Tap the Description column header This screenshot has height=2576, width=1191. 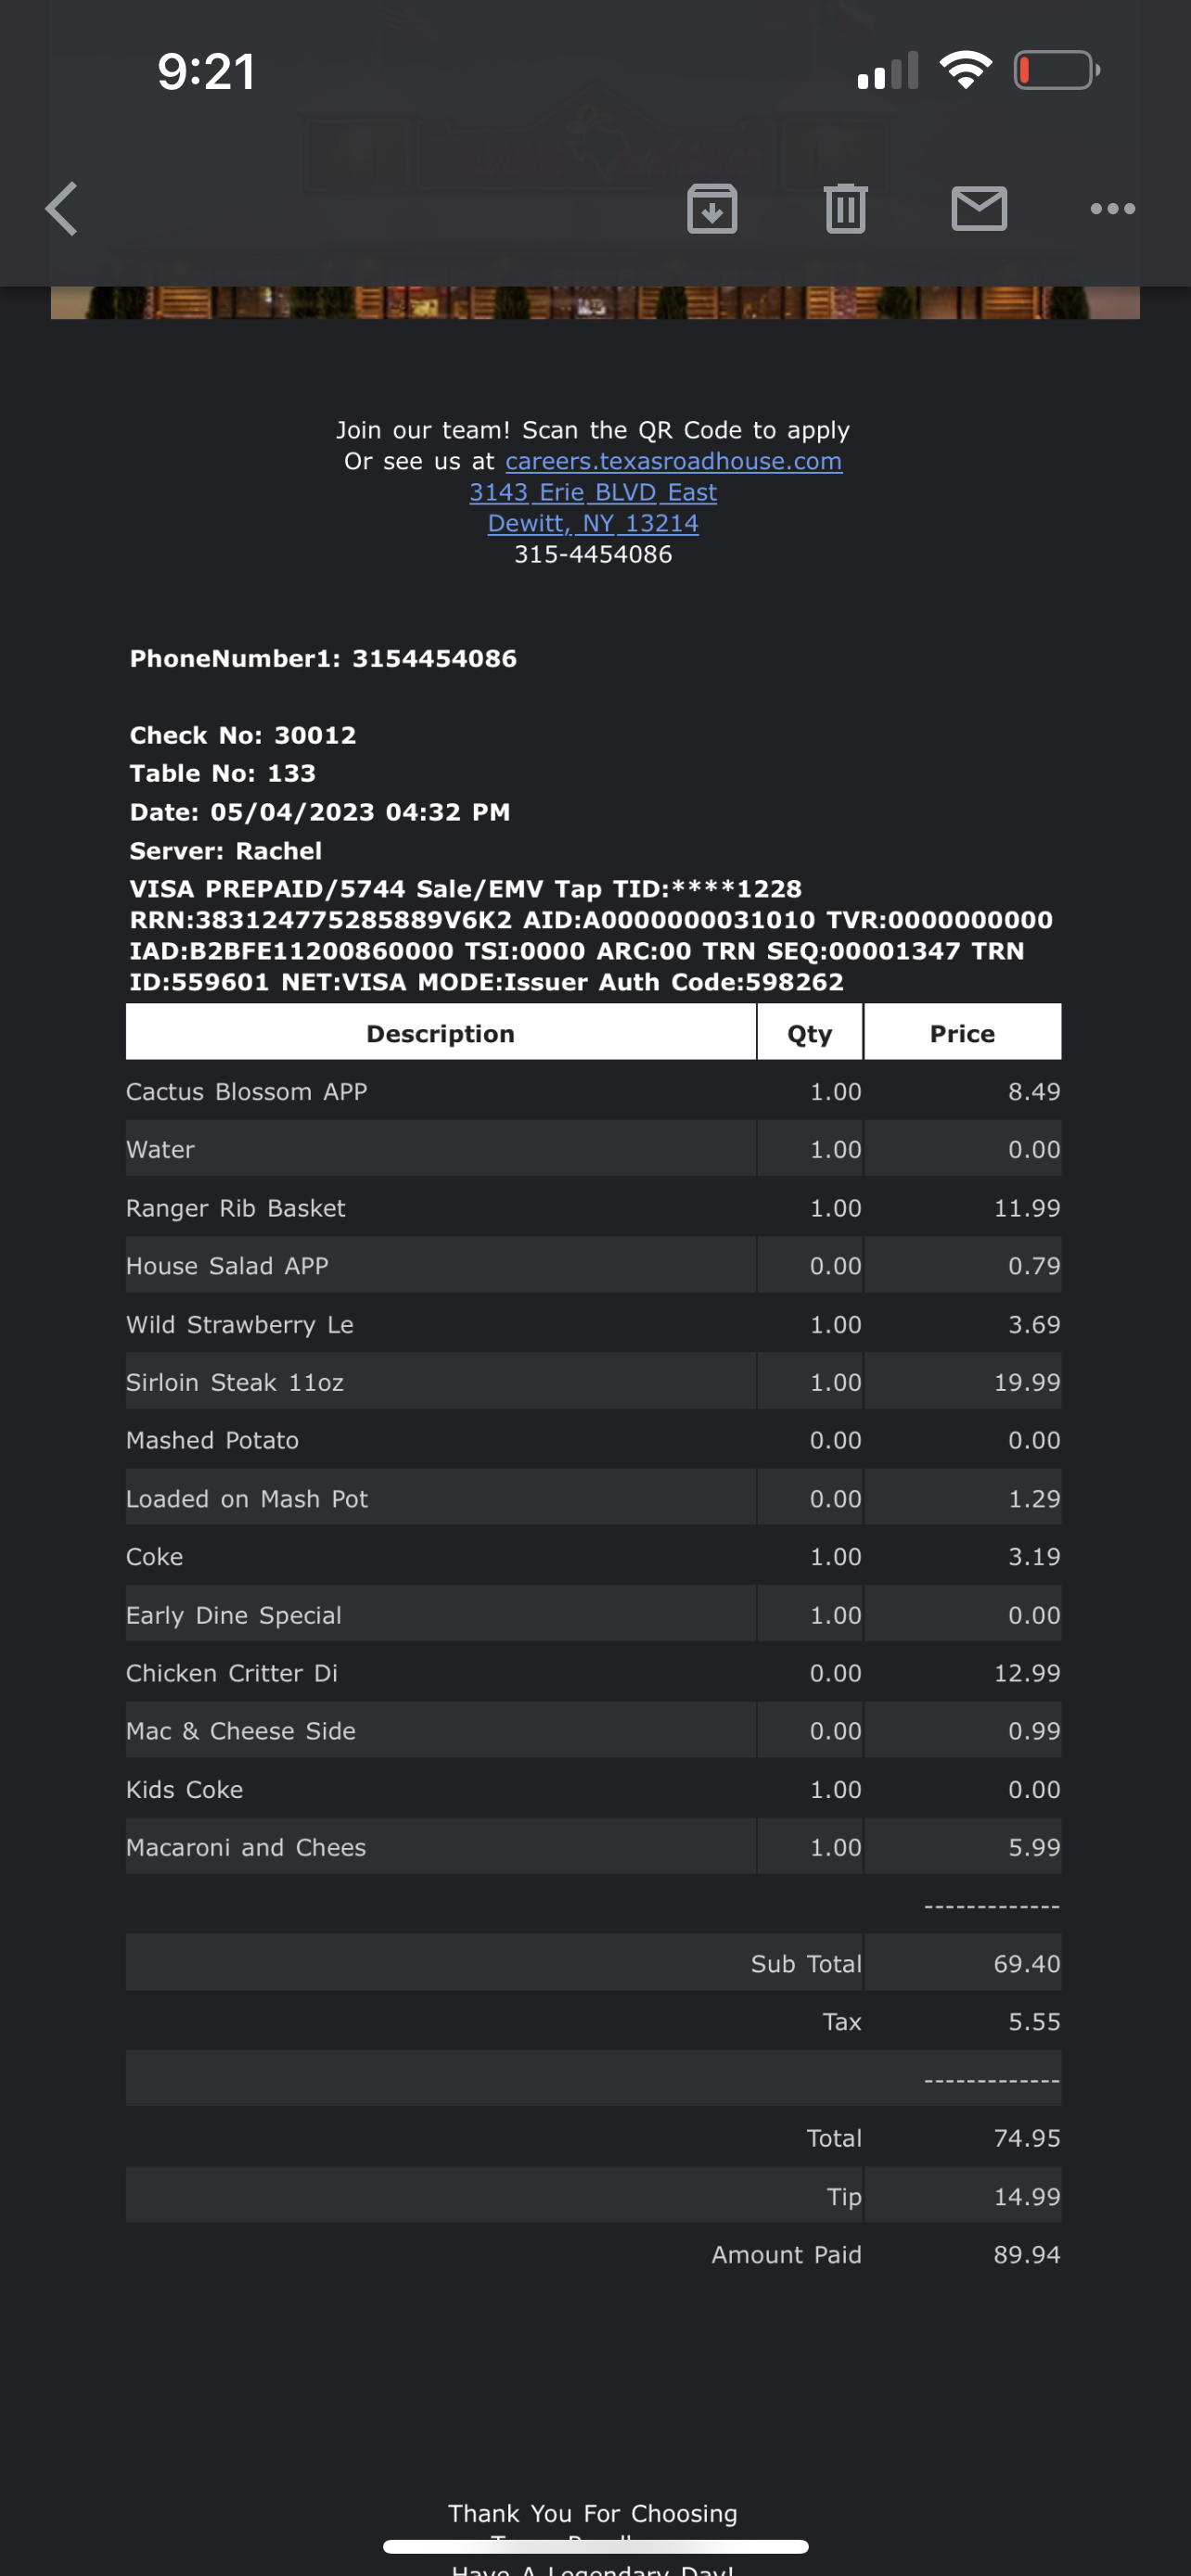pyautogui.click(x=440, y=1033)
